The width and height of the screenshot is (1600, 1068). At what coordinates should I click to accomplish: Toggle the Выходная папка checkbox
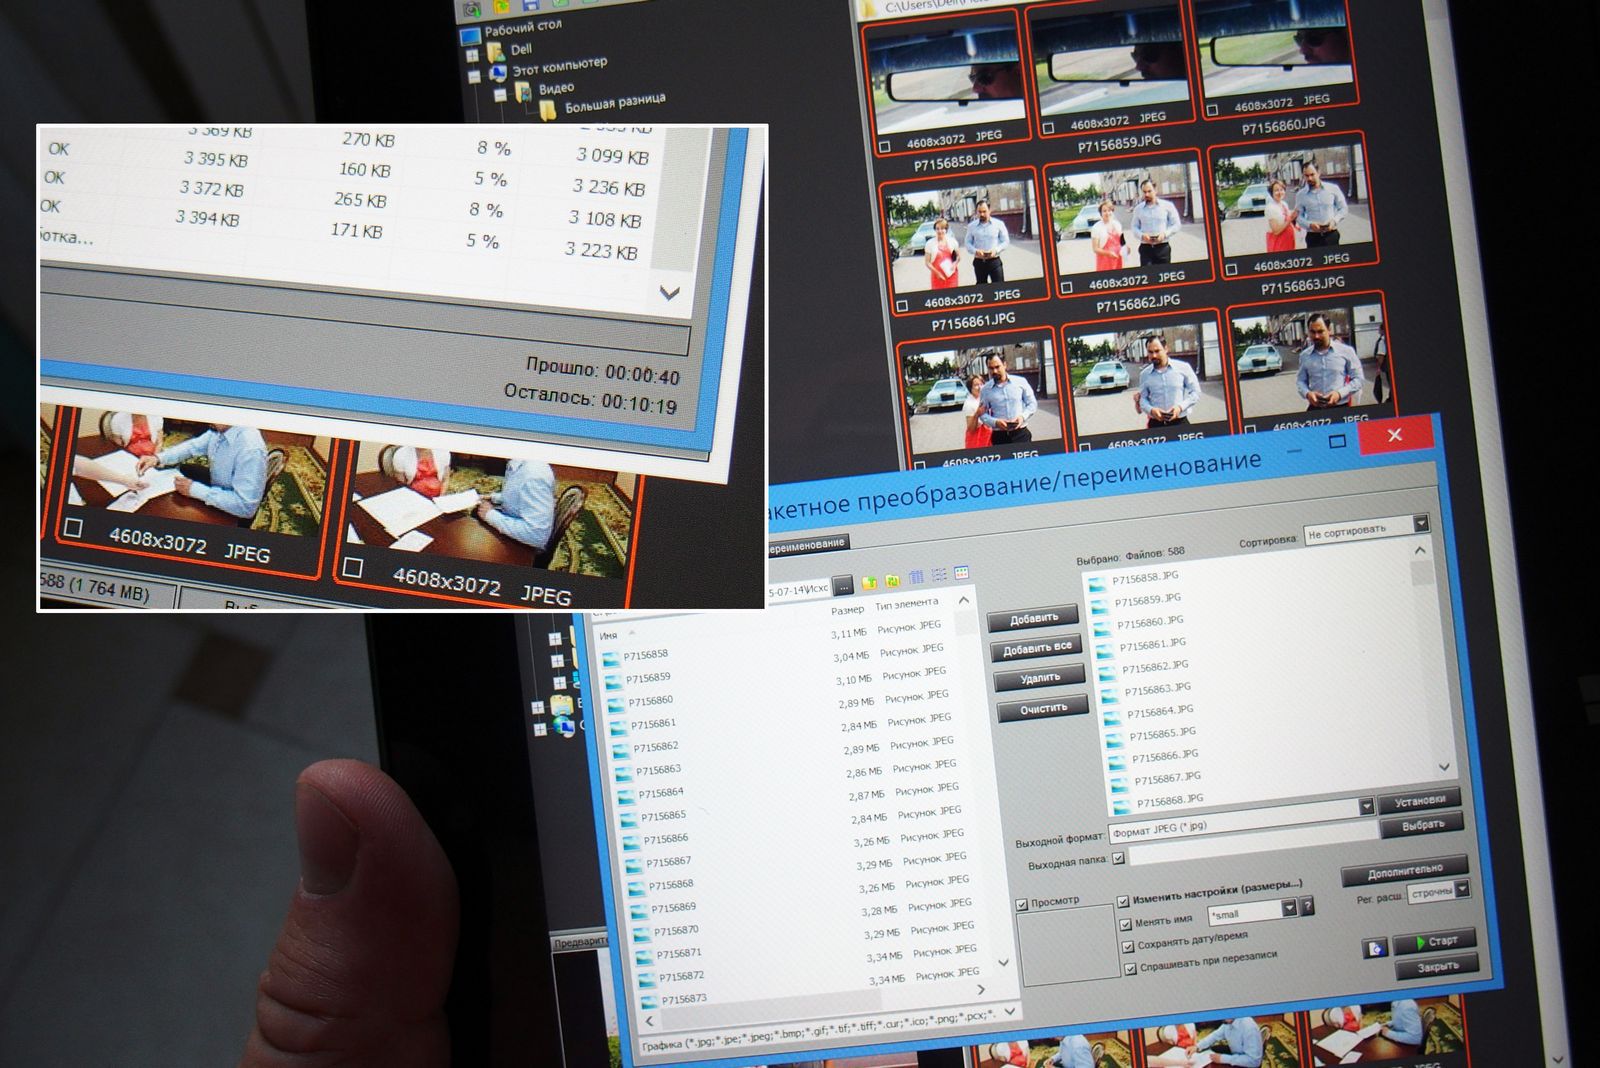1118,858
